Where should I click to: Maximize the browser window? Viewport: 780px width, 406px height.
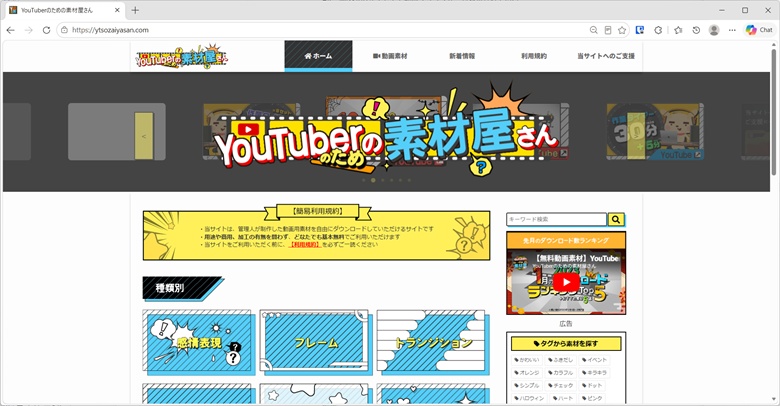tap(745, 10)
